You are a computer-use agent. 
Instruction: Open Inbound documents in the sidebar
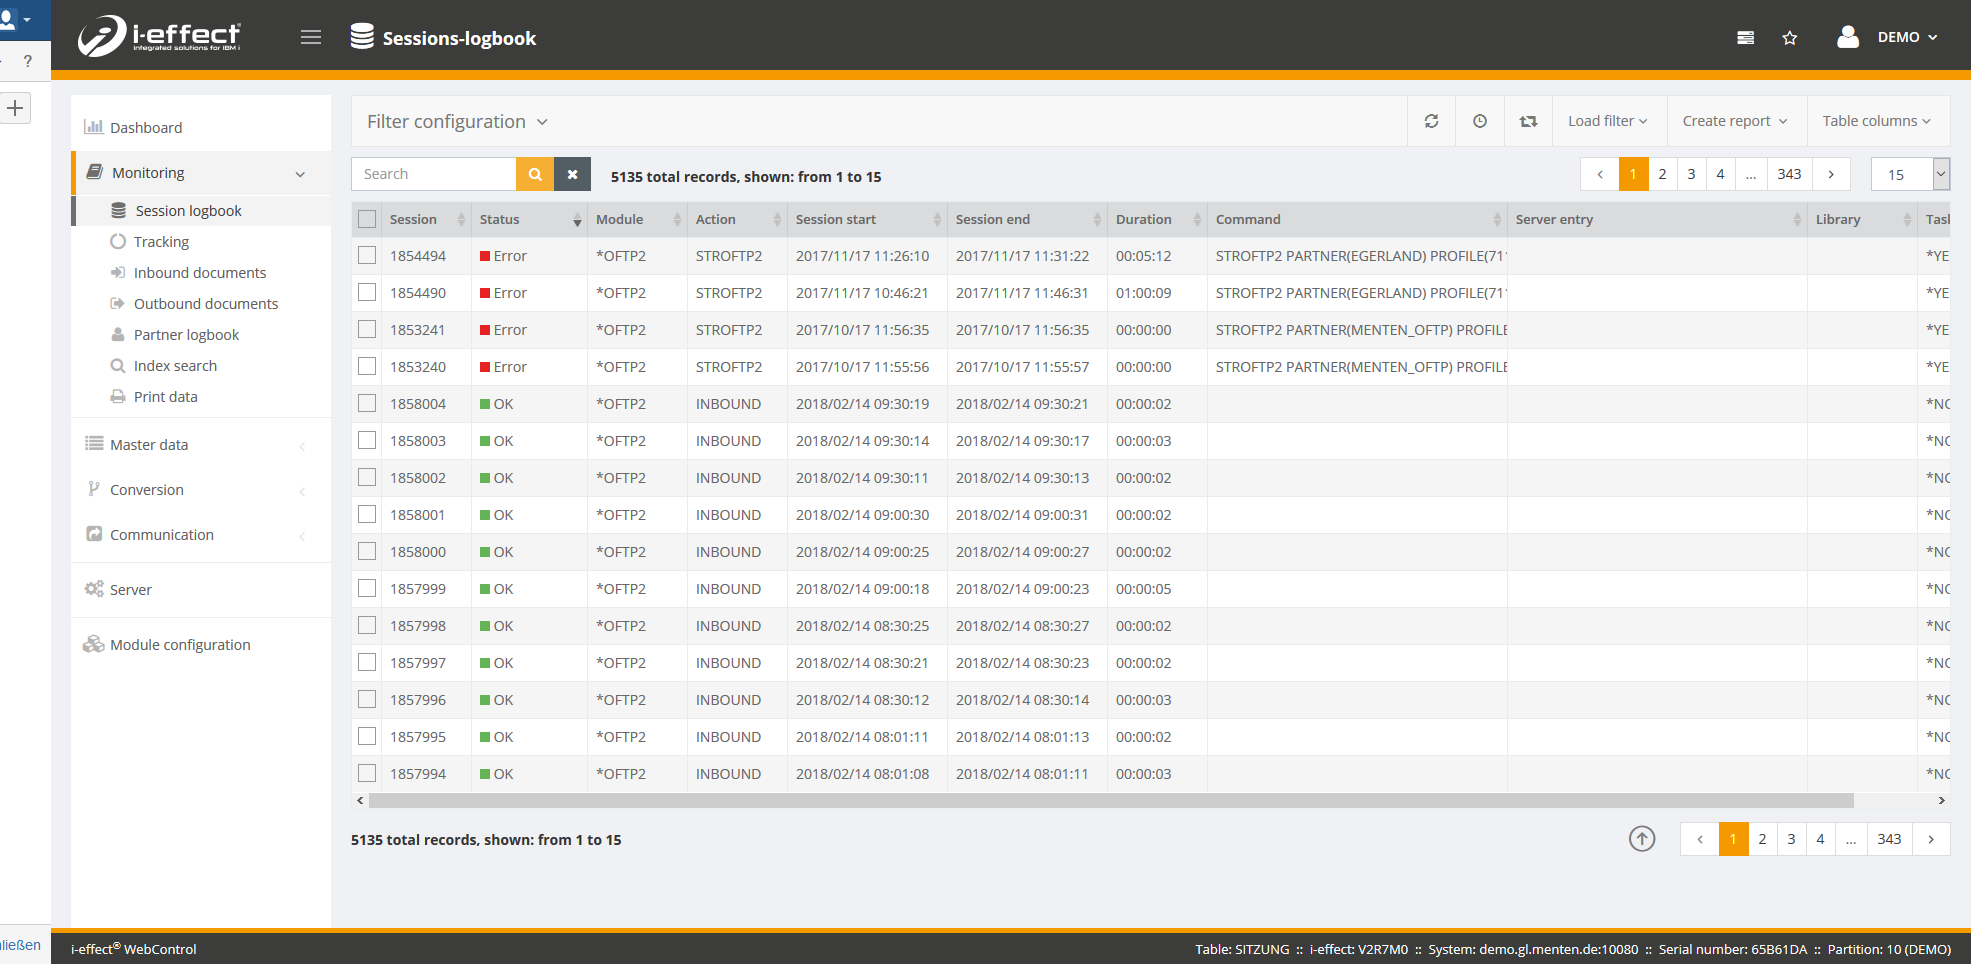pyautogui.click(x=200, y=273)
